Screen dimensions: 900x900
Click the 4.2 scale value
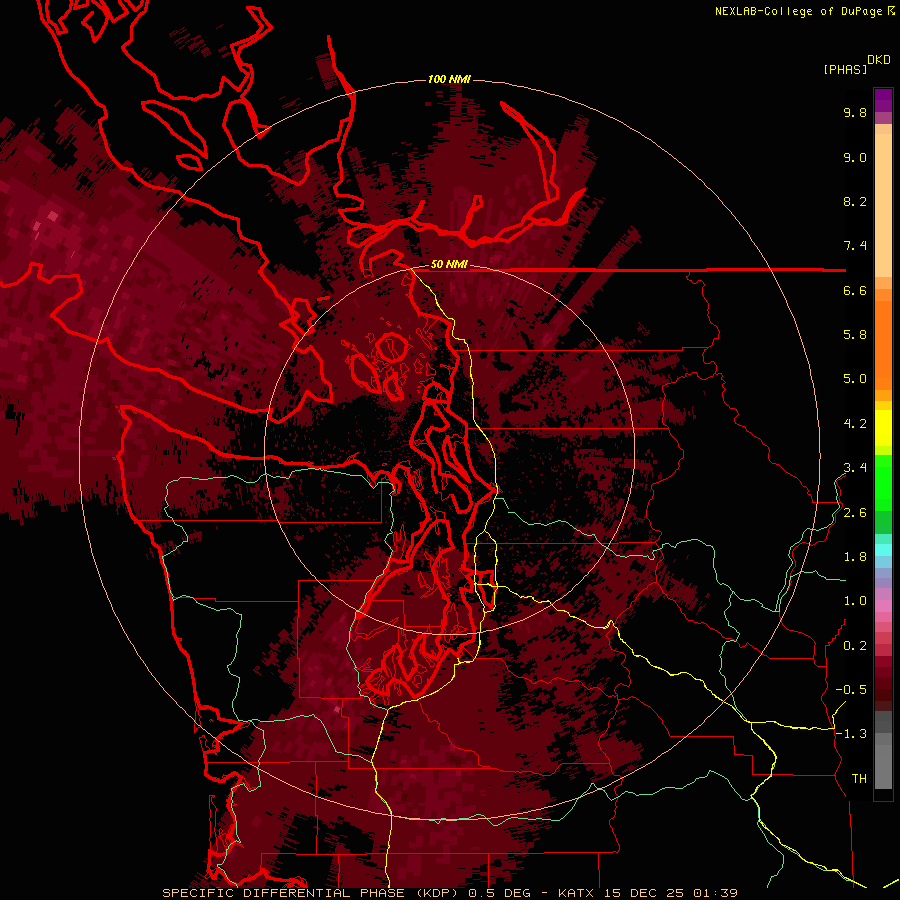(855, 424)
